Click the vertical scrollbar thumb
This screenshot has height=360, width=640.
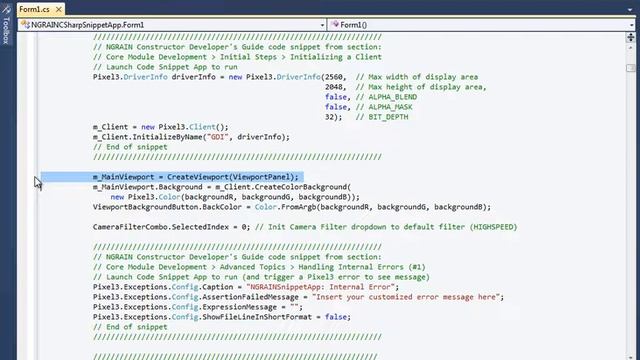[631, 68]
